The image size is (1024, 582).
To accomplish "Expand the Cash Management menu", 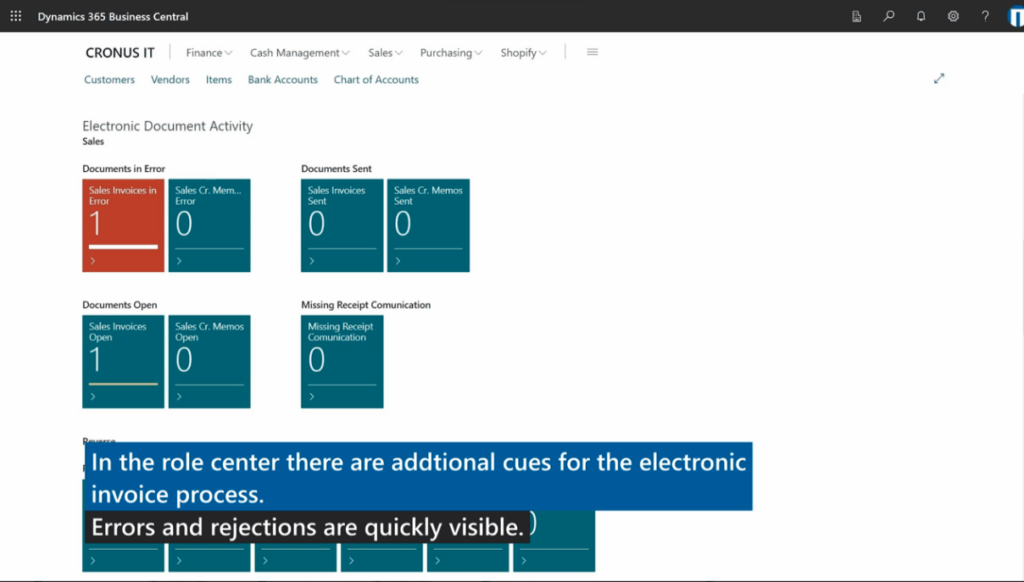I will [x=299, y=53].
